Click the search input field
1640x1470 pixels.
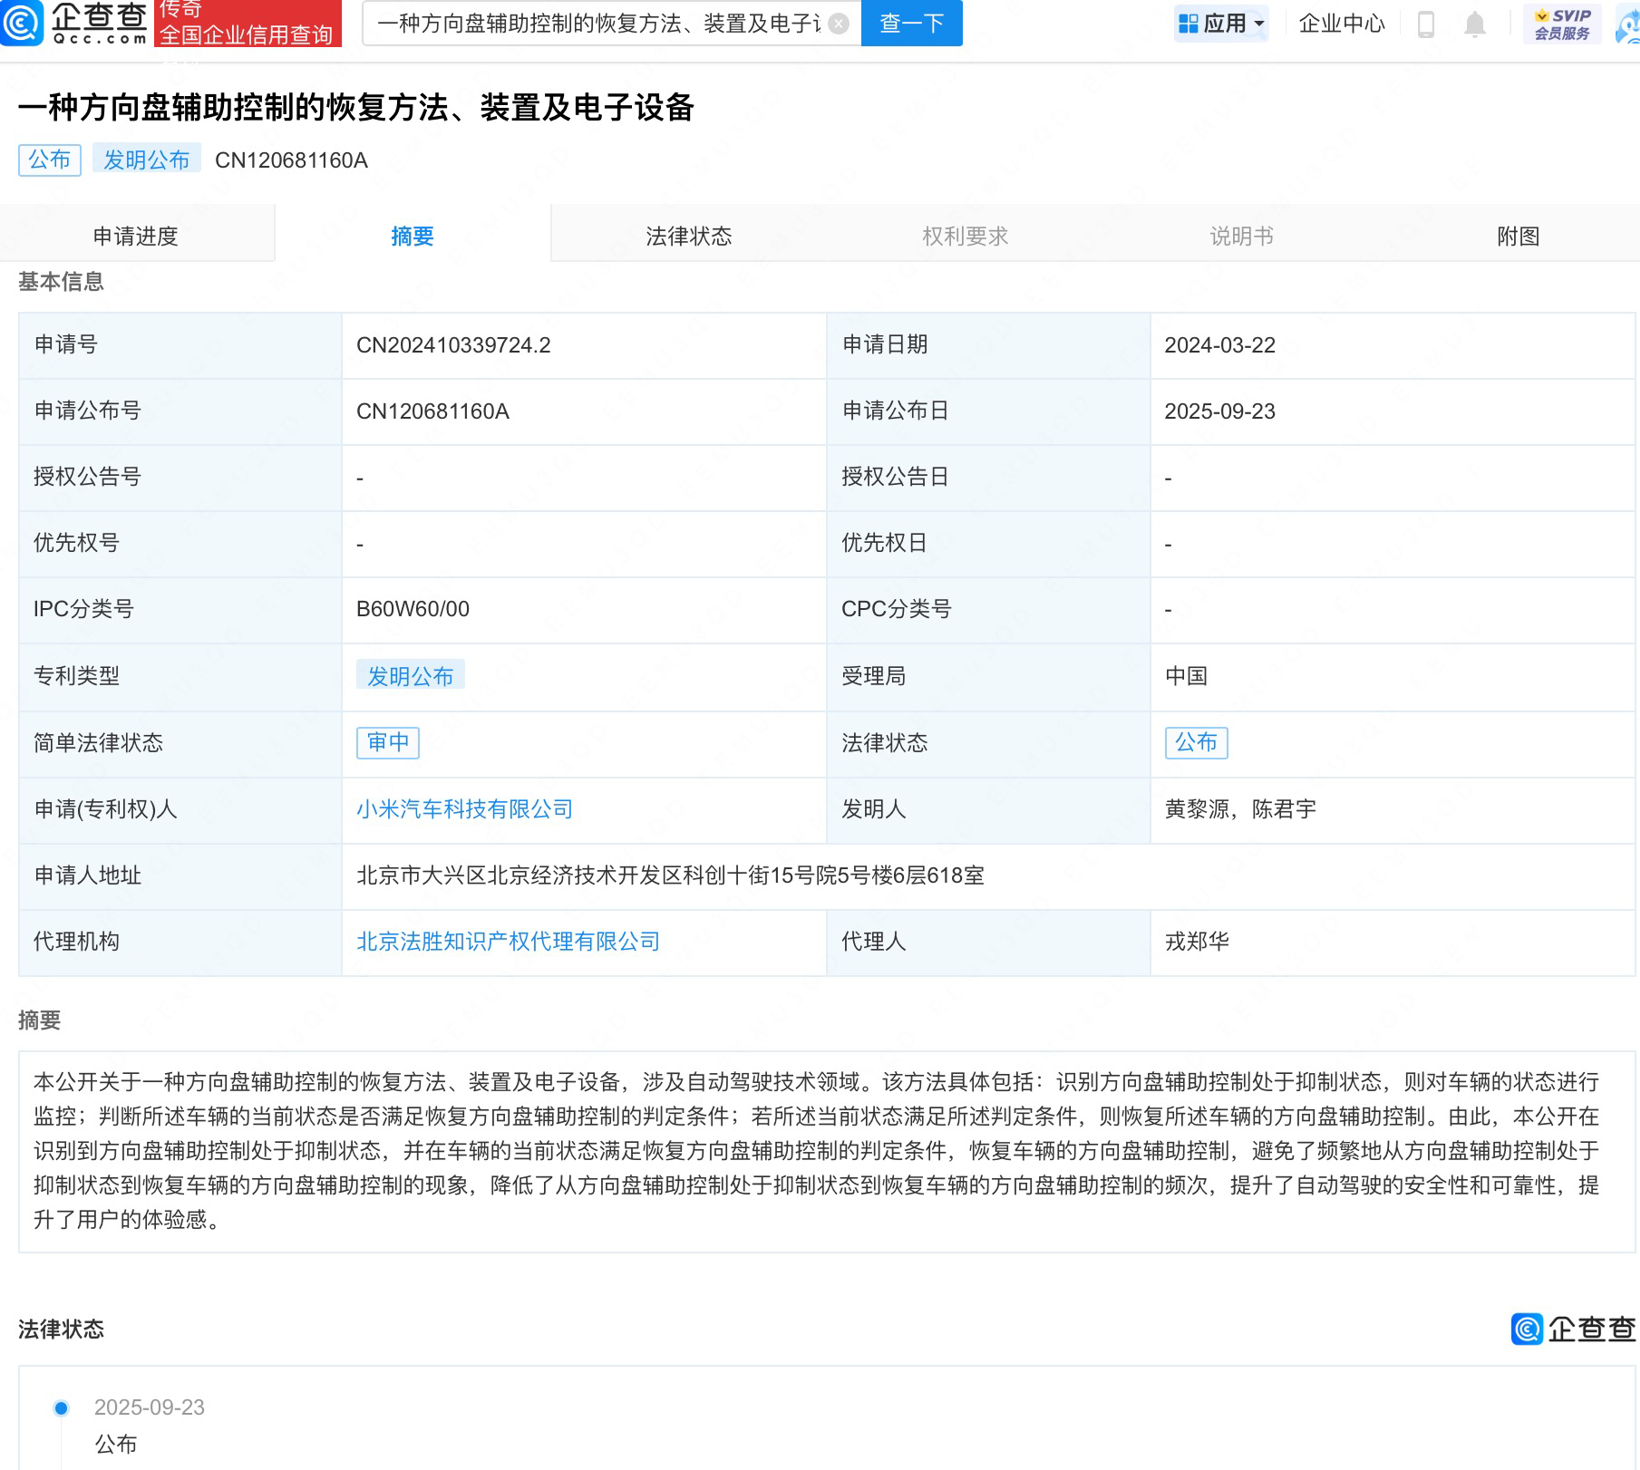coord(600,23)
